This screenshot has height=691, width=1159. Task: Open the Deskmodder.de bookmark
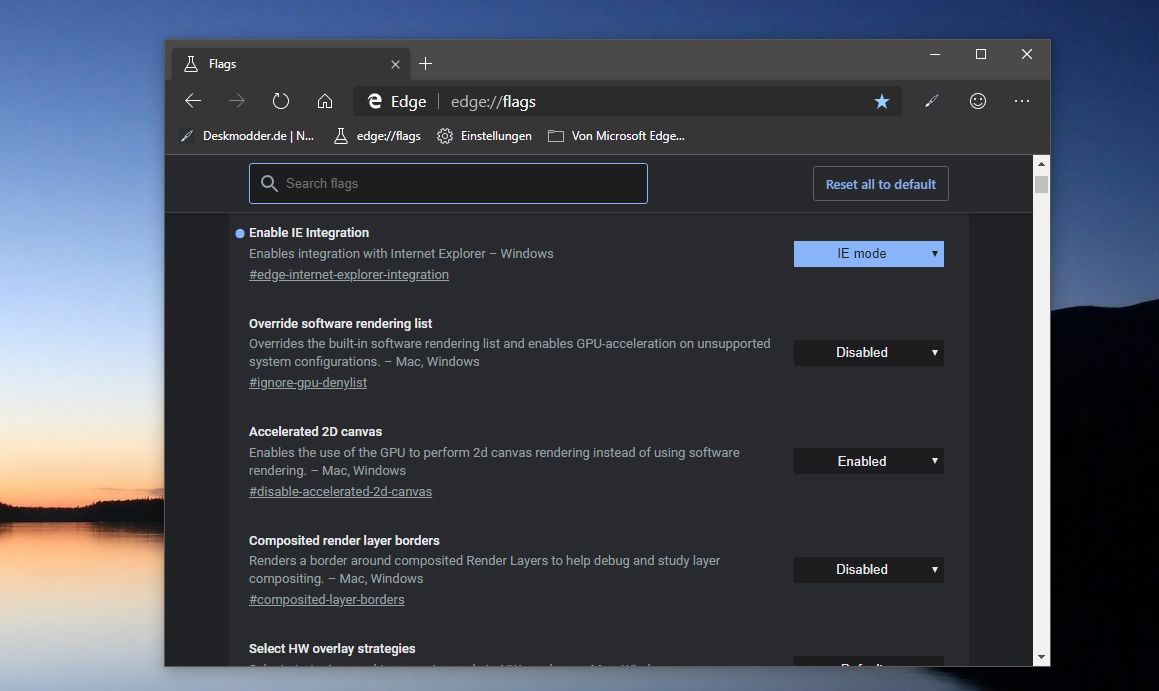pyautogui.click(x=248, y=136)
